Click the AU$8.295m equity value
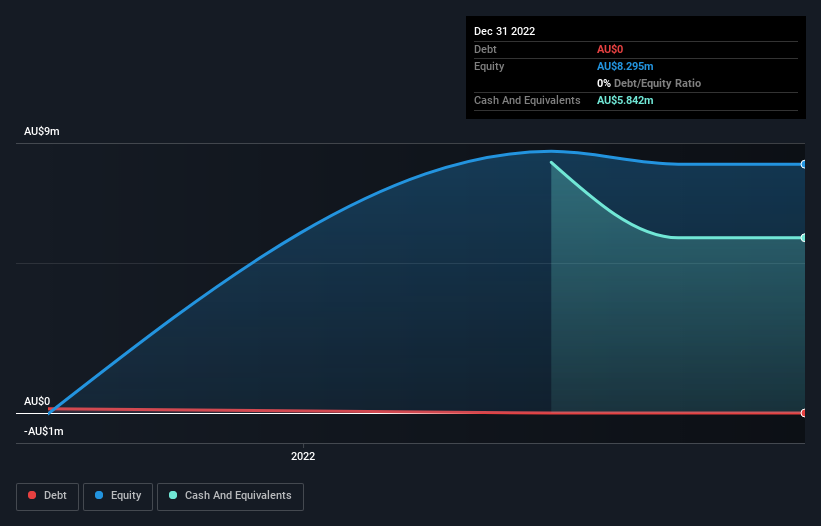Viewport: 821px width, 526px height. click(625, 66)
